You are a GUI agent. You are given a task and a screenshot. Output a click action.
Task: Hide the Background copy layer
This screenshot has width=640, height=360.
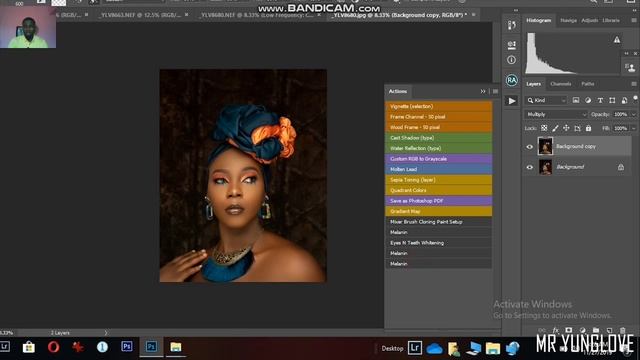[529, 147]
